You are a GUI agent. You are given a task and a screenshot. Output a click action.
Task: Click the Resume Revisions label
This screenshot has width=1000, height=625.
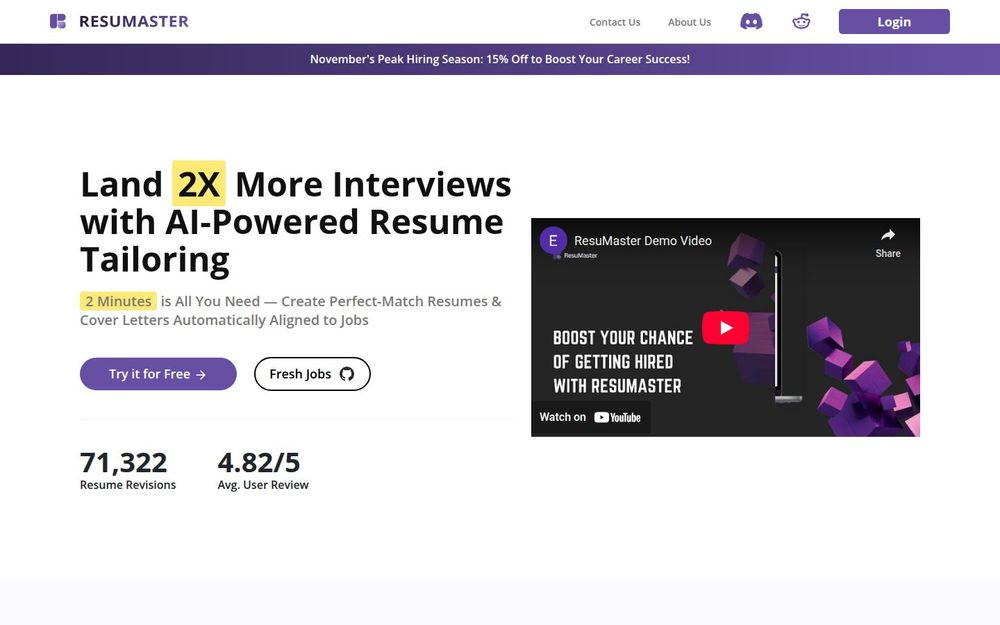click(x=128, y=485)
